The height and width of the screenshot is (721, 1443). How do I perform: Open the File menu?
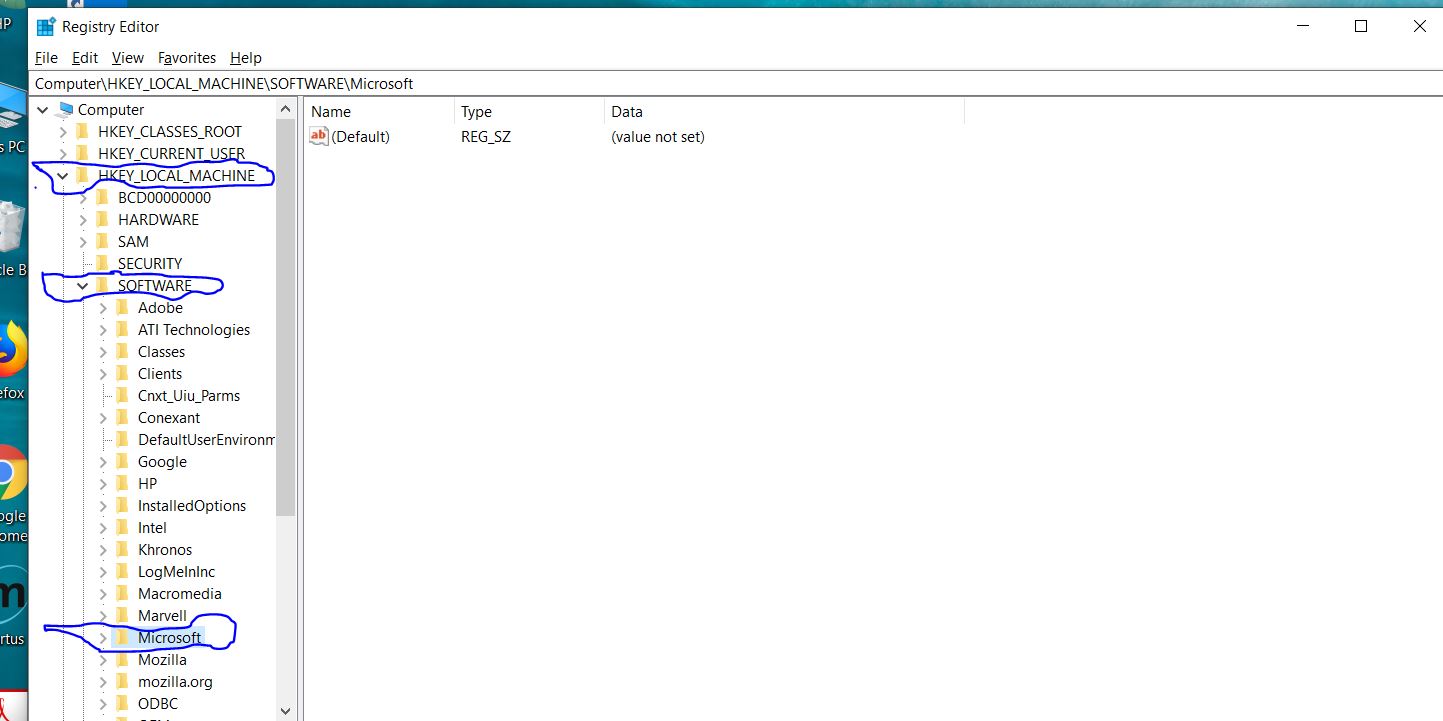[46, 58]
